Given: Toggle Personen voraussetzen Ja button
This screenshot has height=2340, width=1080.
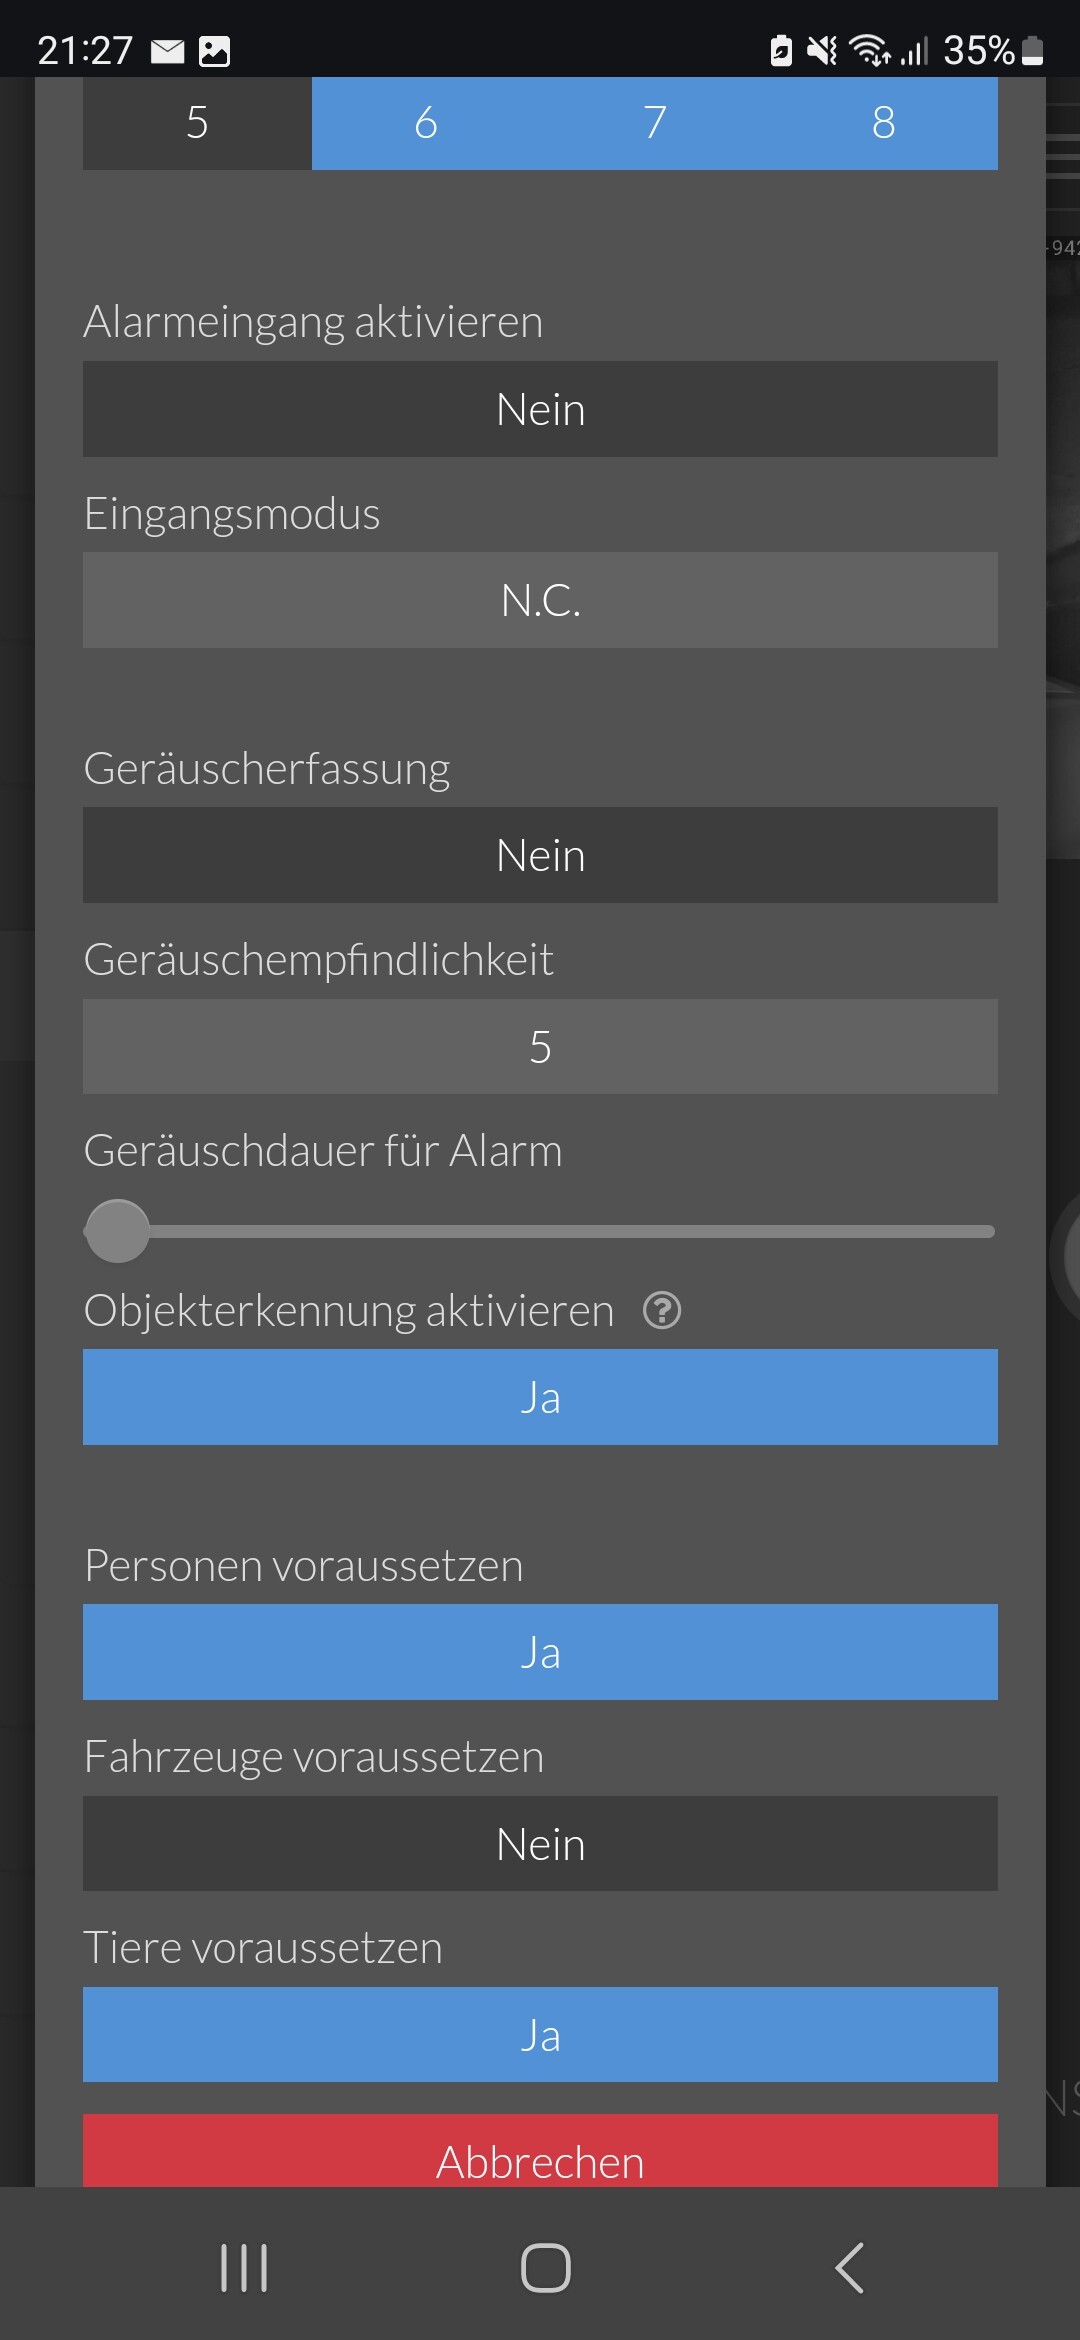Looking at the screenshot, I should (540, 1652).
